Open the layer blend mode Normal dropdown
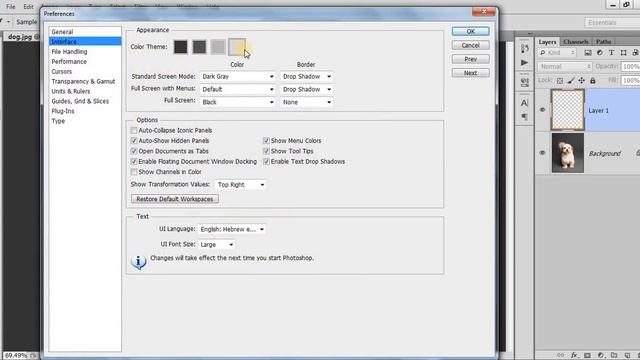This screenshot has width=640, height=360. point(565,67)
